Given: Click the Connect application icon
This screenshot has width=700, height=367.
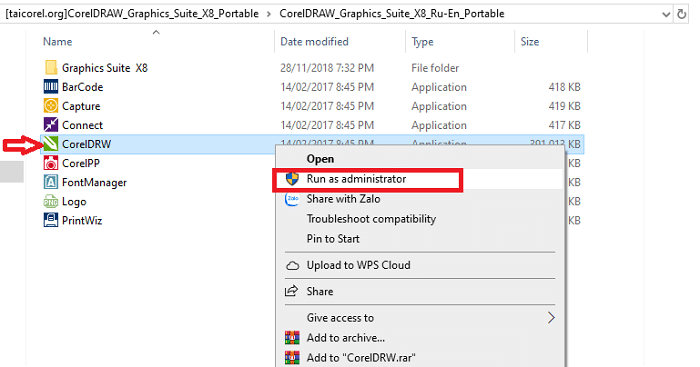Looking at the screenshot, I should tap(50, 125).
